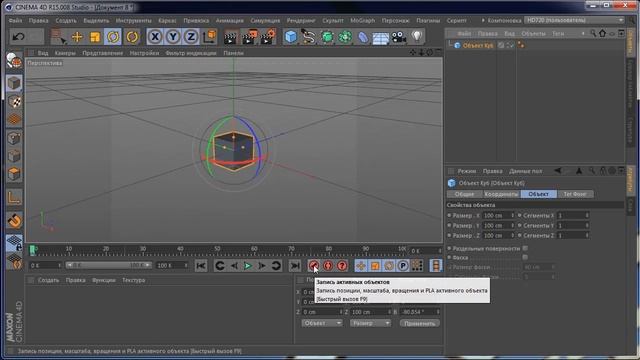Open the Рендеринг menu
Image resolution: width=640 pixels, height=360 pixels.
click(x=301, y=20)
